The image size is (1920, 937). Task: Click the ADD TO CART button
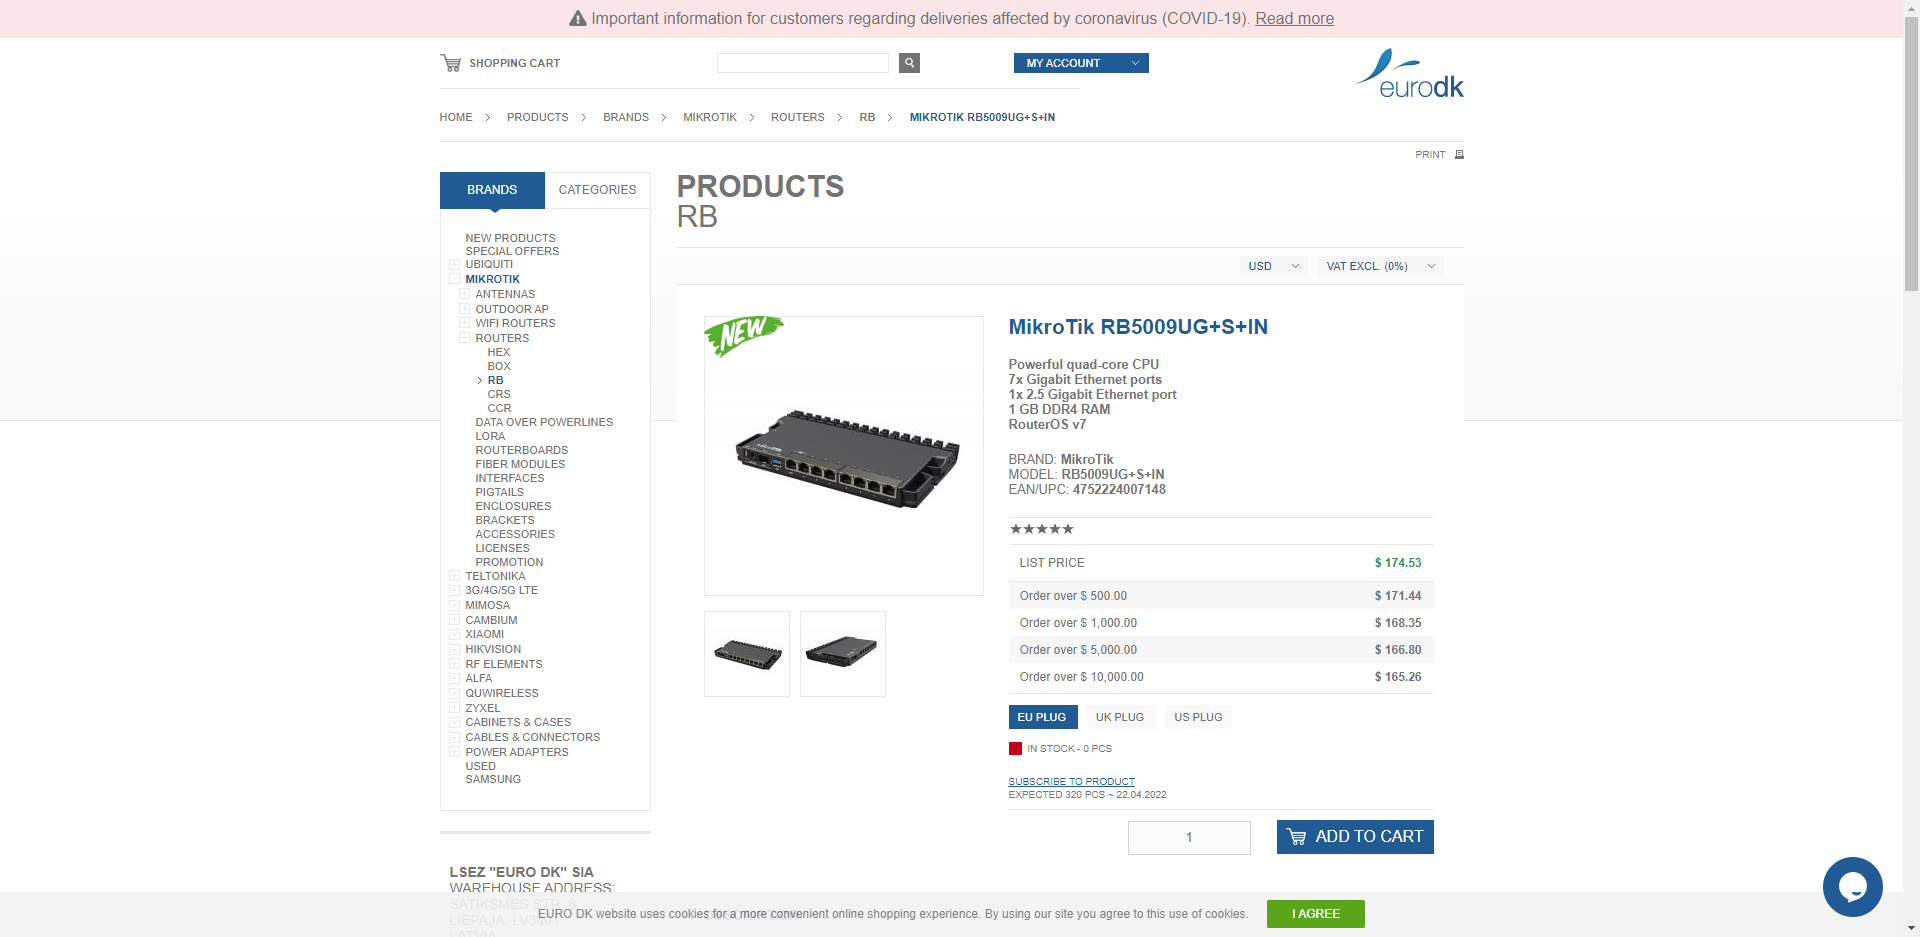tap(1355, 837)
